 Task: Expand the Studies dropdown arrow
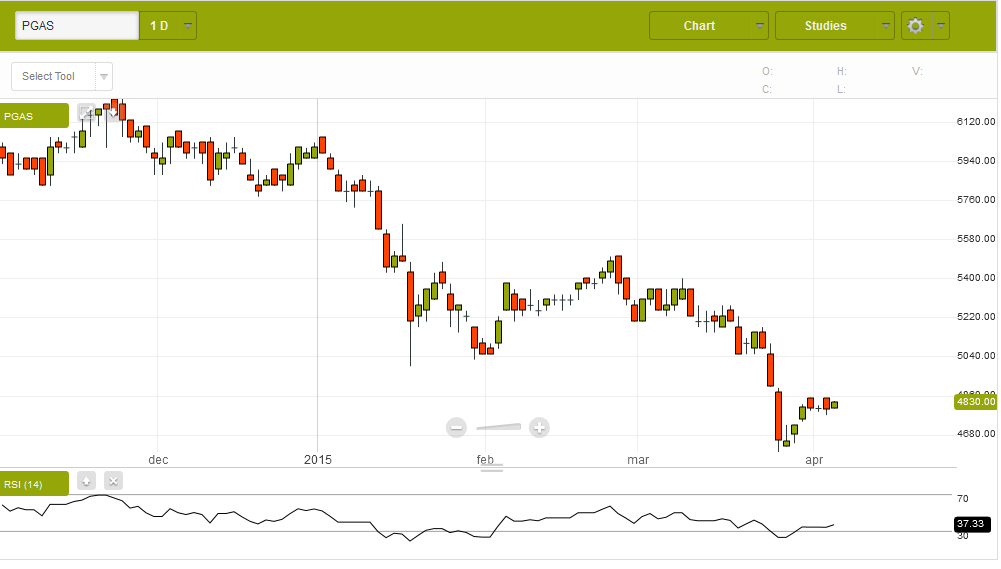tap(886, 26)
